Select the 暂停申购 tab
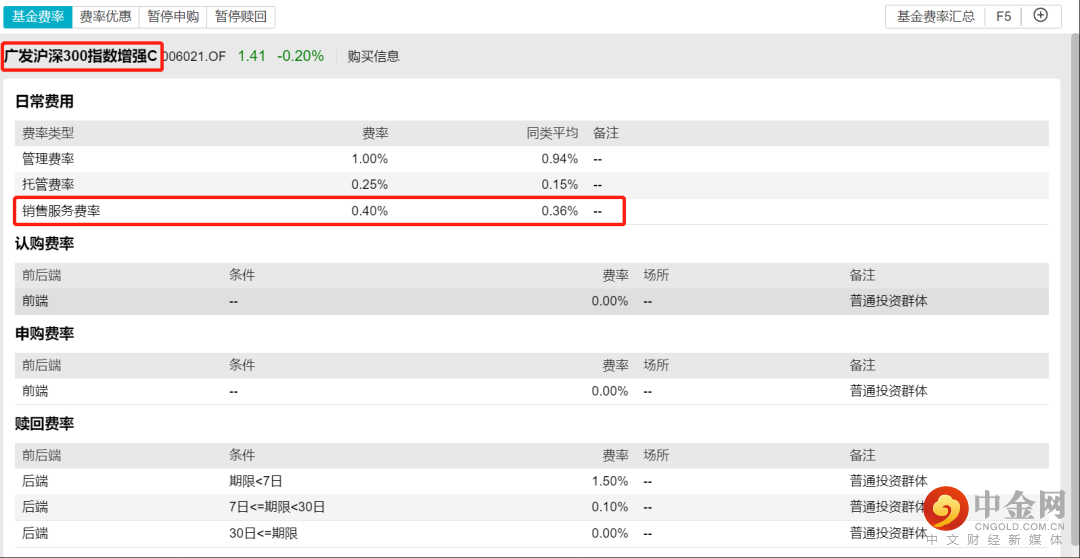The height and width of the screenshot is (558, 1080). point(173,17)
